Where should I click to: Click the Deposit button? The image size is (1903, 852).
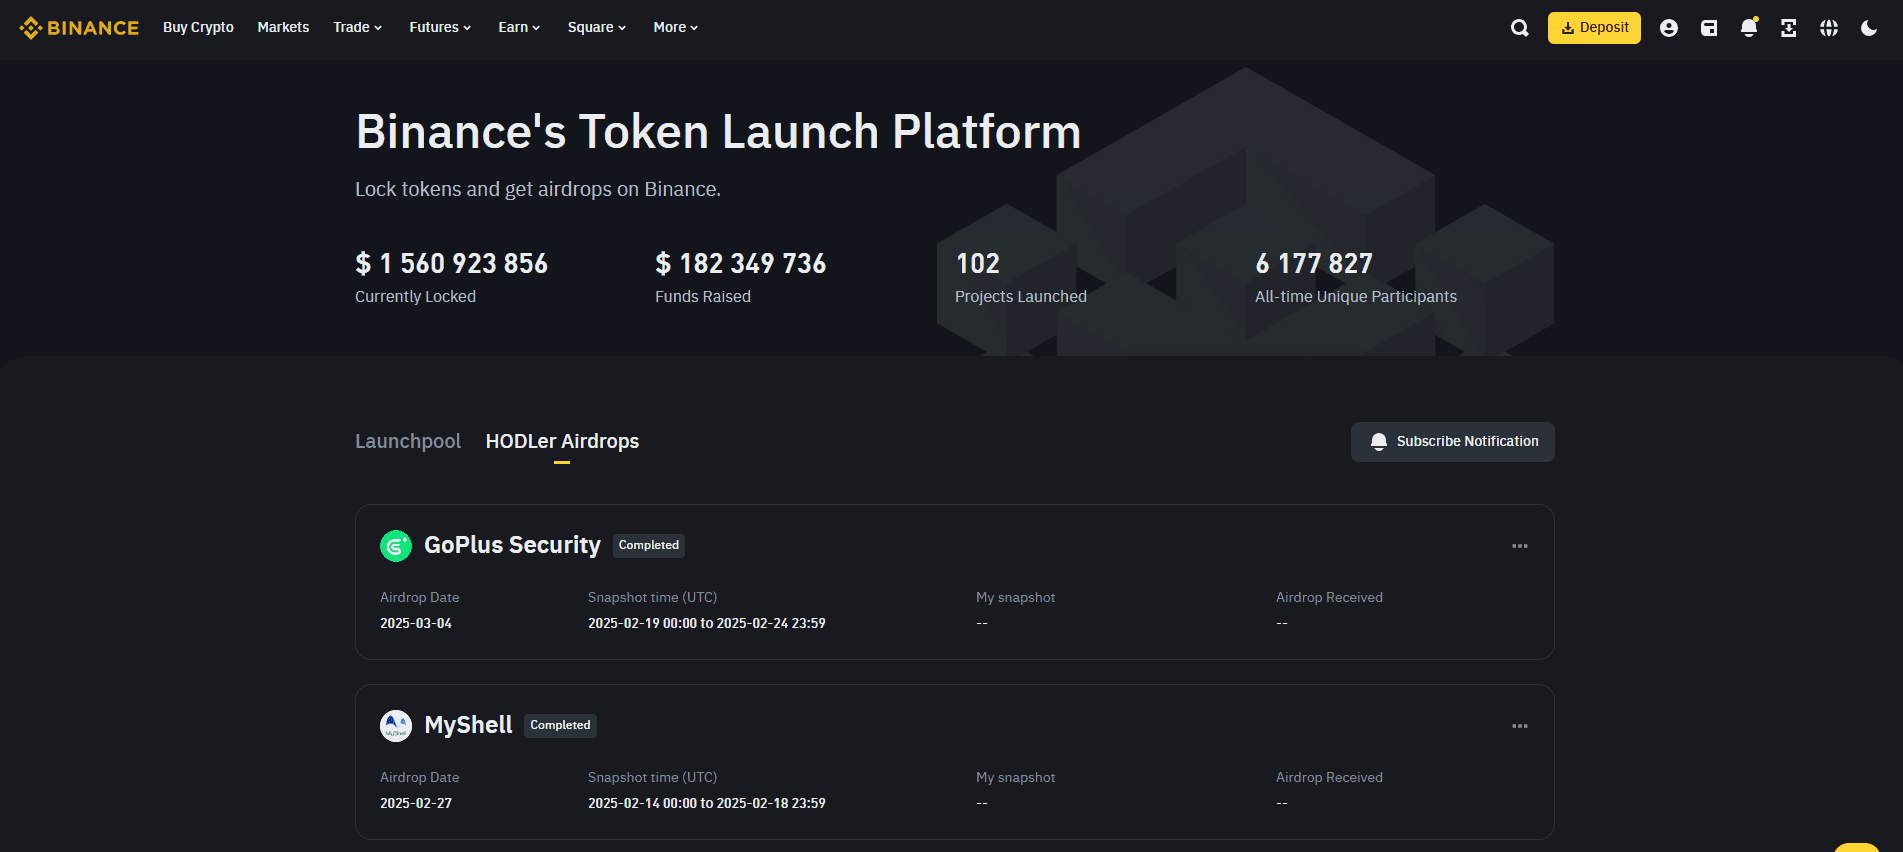1594,28
